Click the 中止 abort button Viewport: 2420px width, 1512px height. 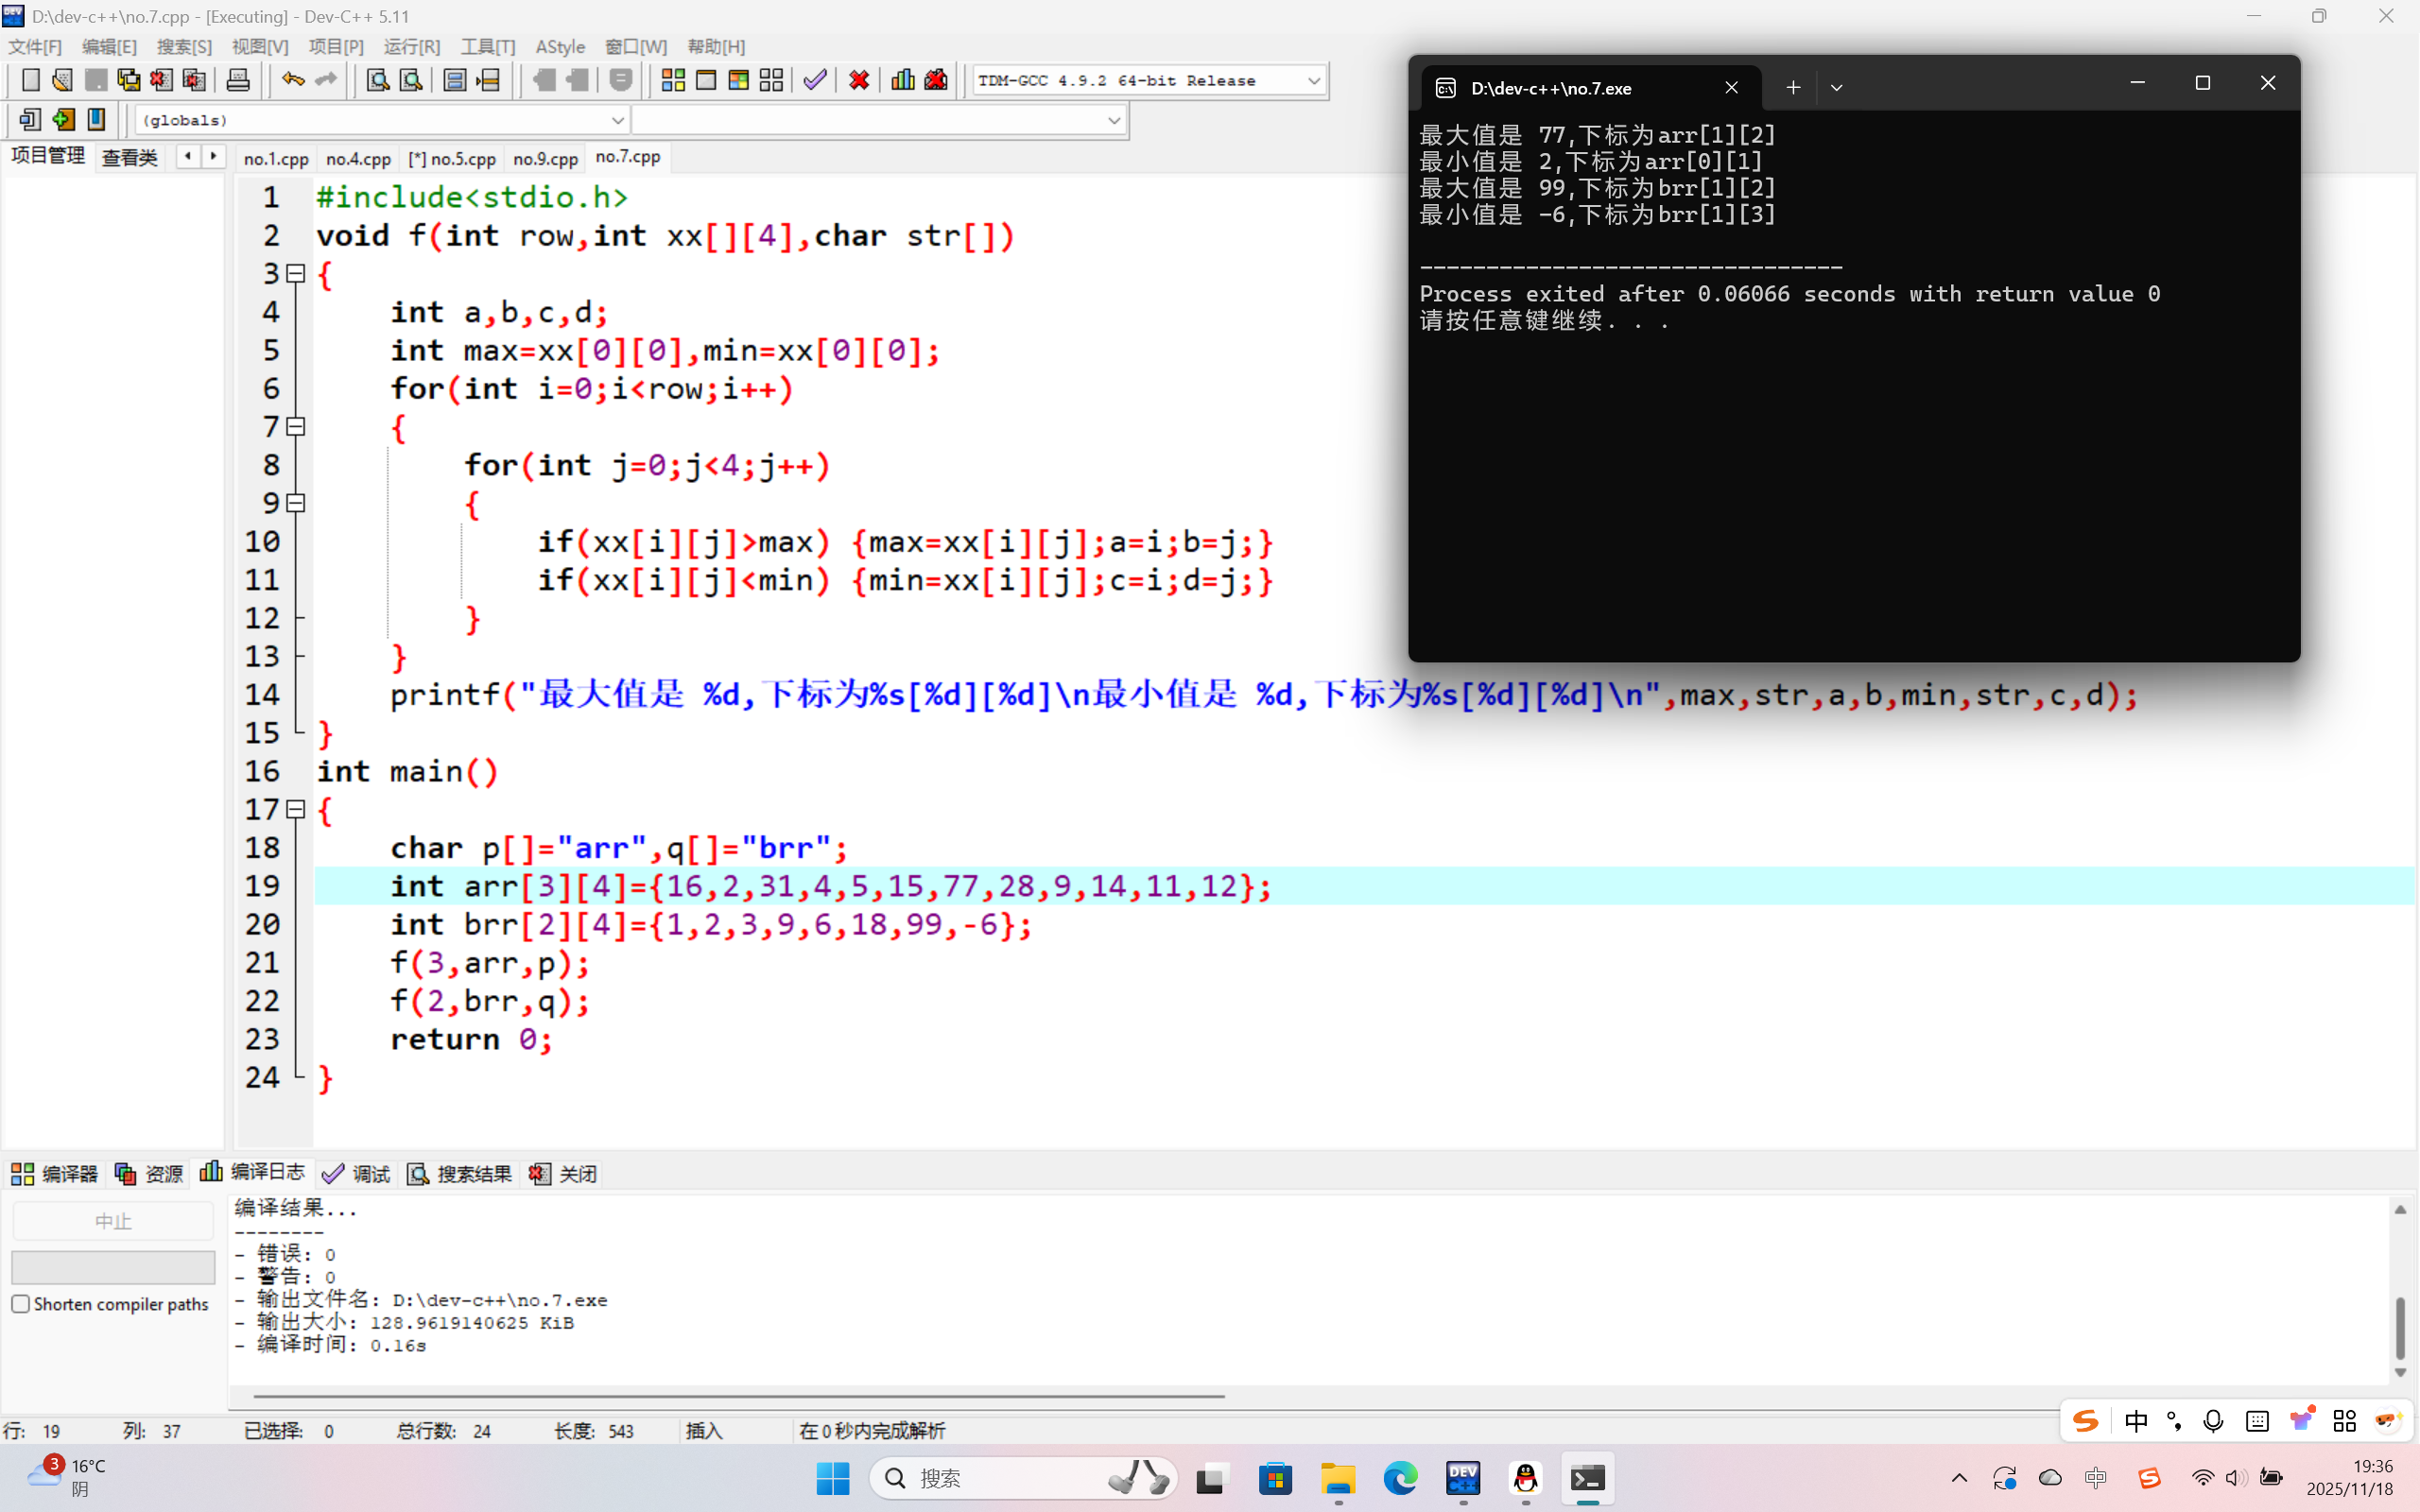coord(113,1221)
